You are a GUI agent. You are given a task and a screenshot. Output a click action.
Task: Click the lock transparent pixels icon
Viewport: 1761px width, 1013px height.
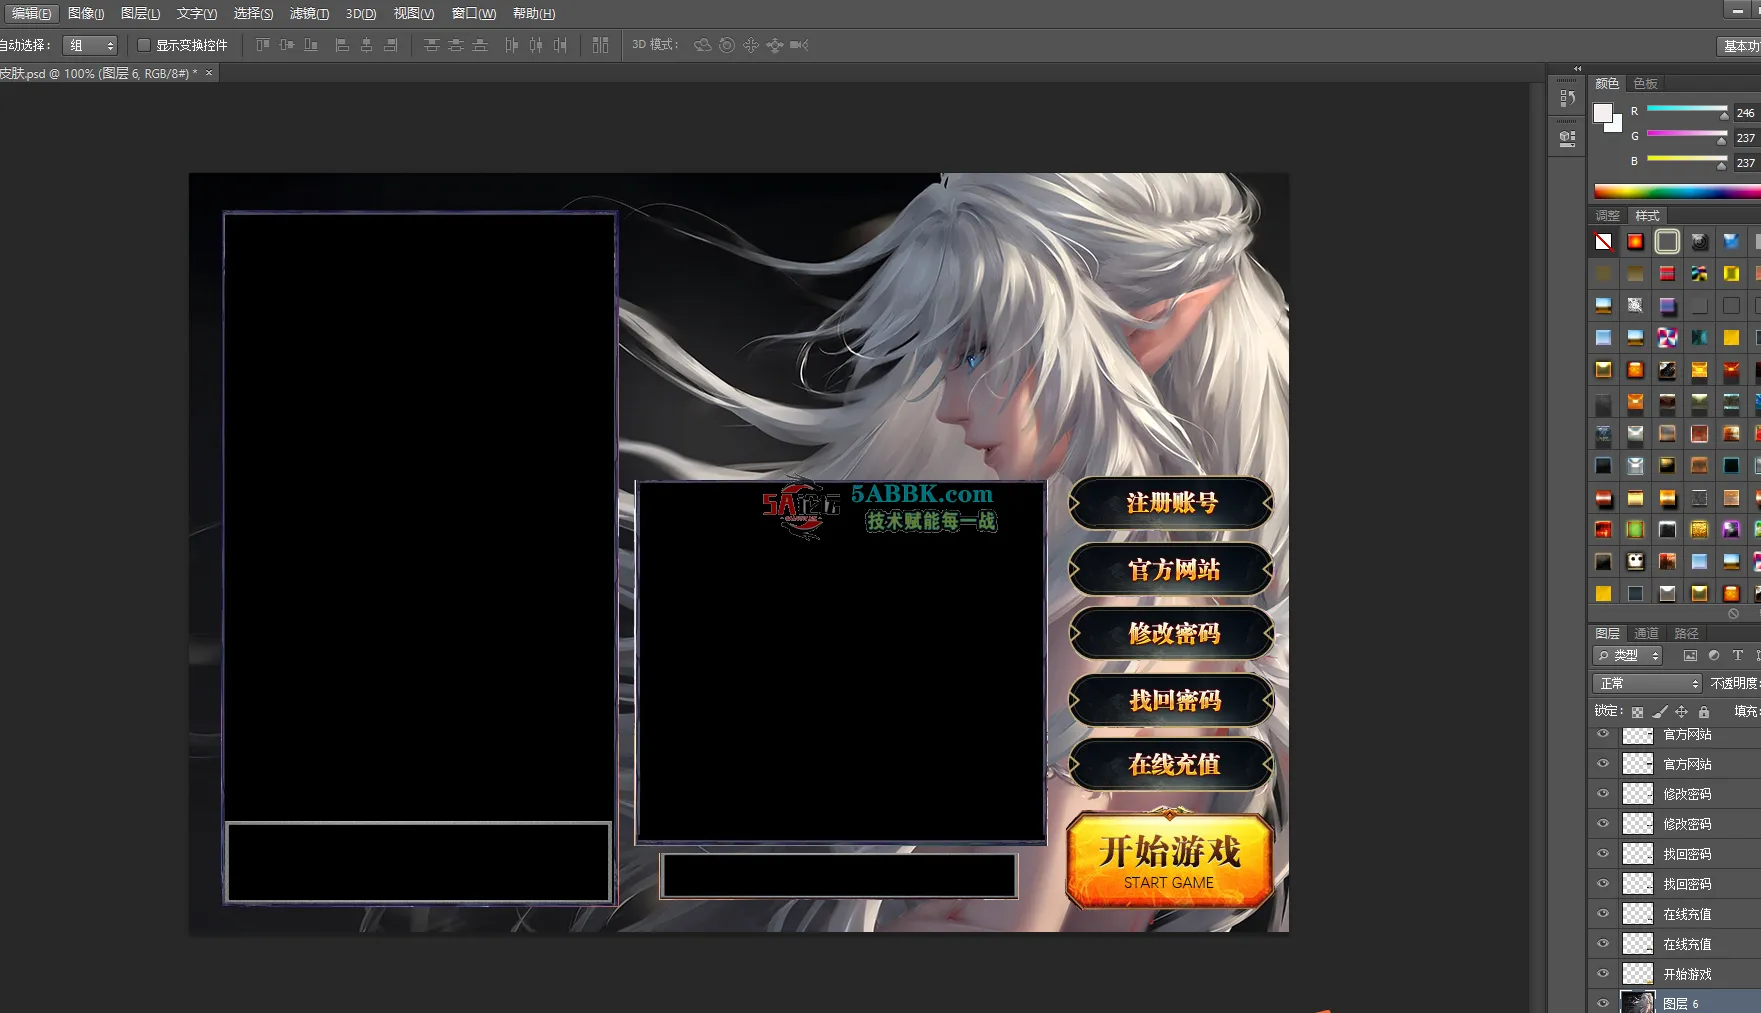click(x=1637, y=712)
